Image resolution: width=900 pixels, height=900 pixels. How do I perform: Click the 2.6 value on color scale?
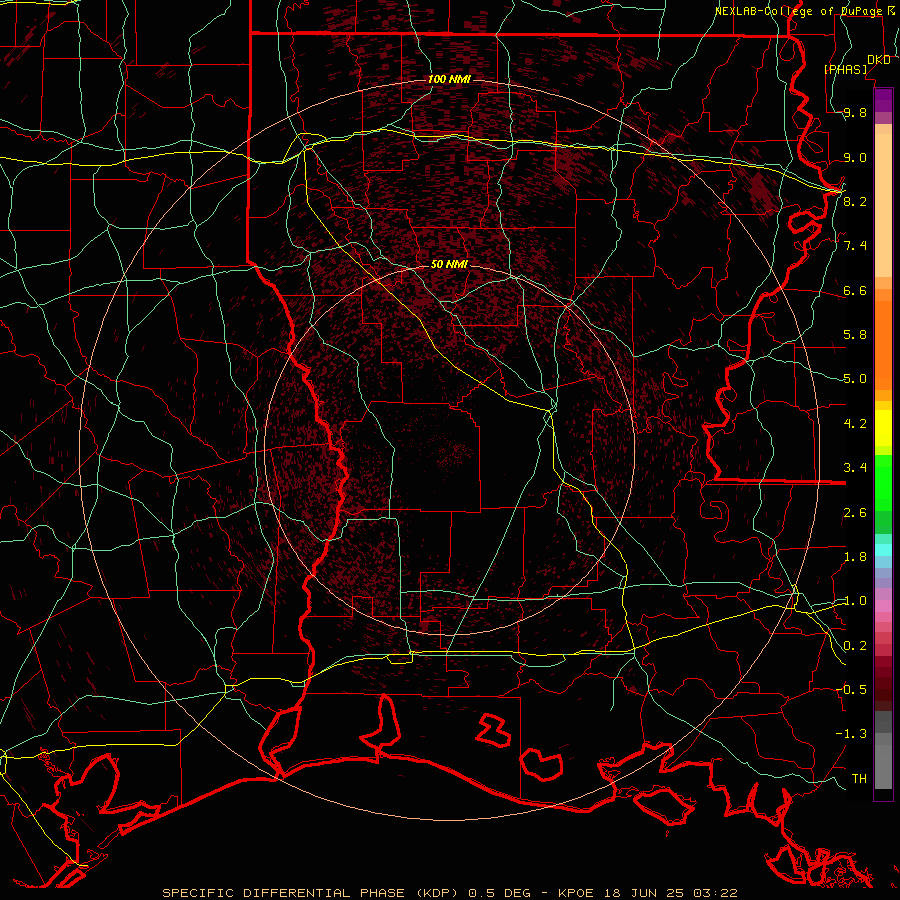(x=855, y=513)
